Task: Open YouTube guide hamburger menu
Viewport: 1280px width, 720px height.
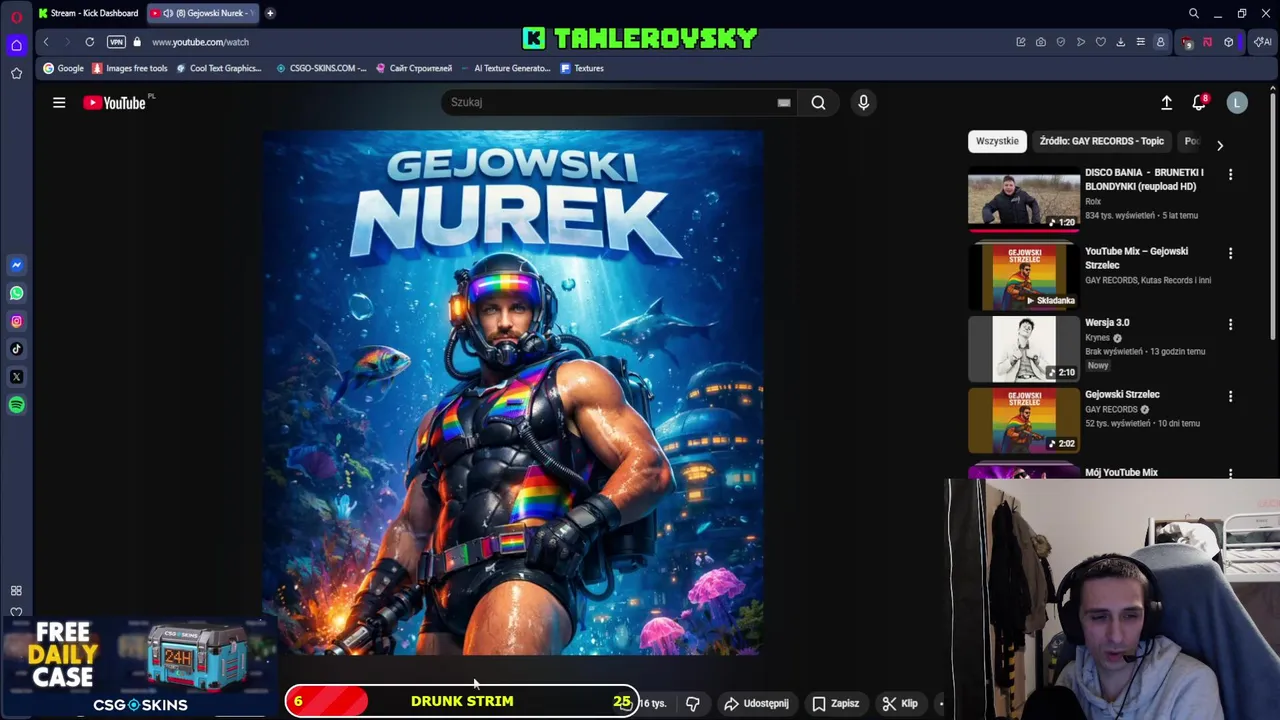Action: pos(59,102)
